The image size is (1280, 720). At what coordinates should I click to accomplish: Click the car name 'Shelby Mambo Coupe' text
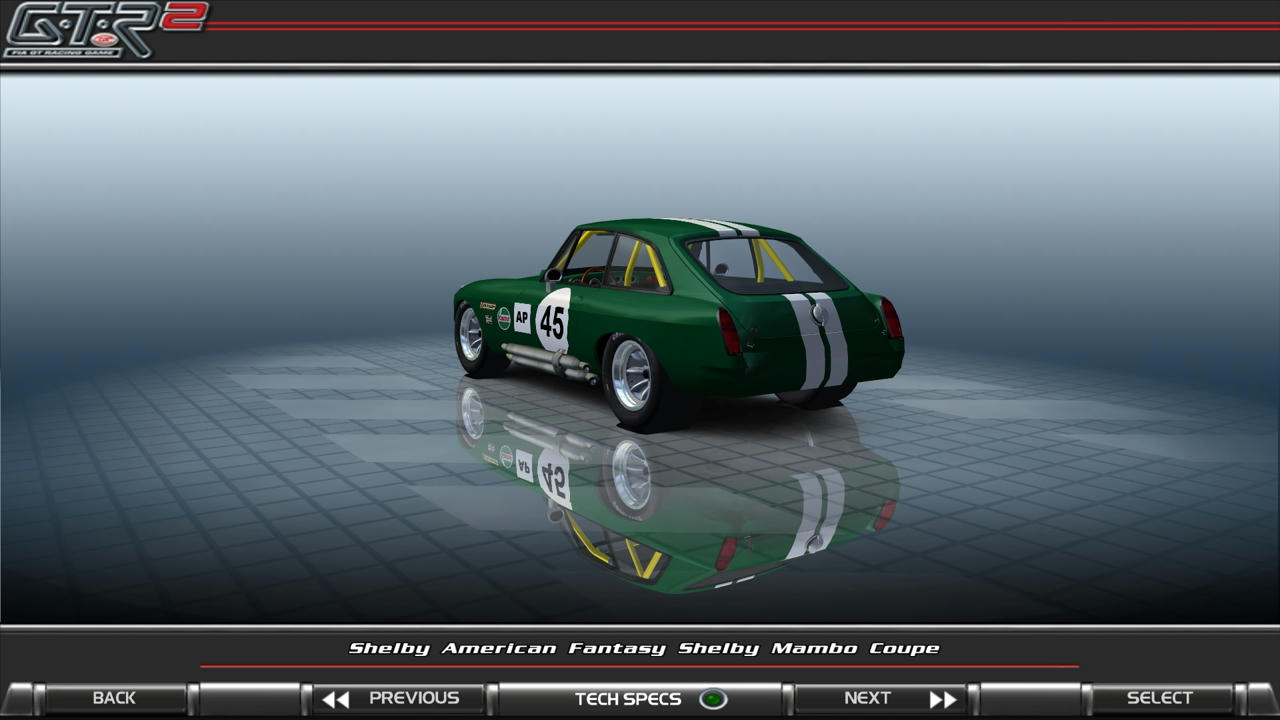pos(809,648)
